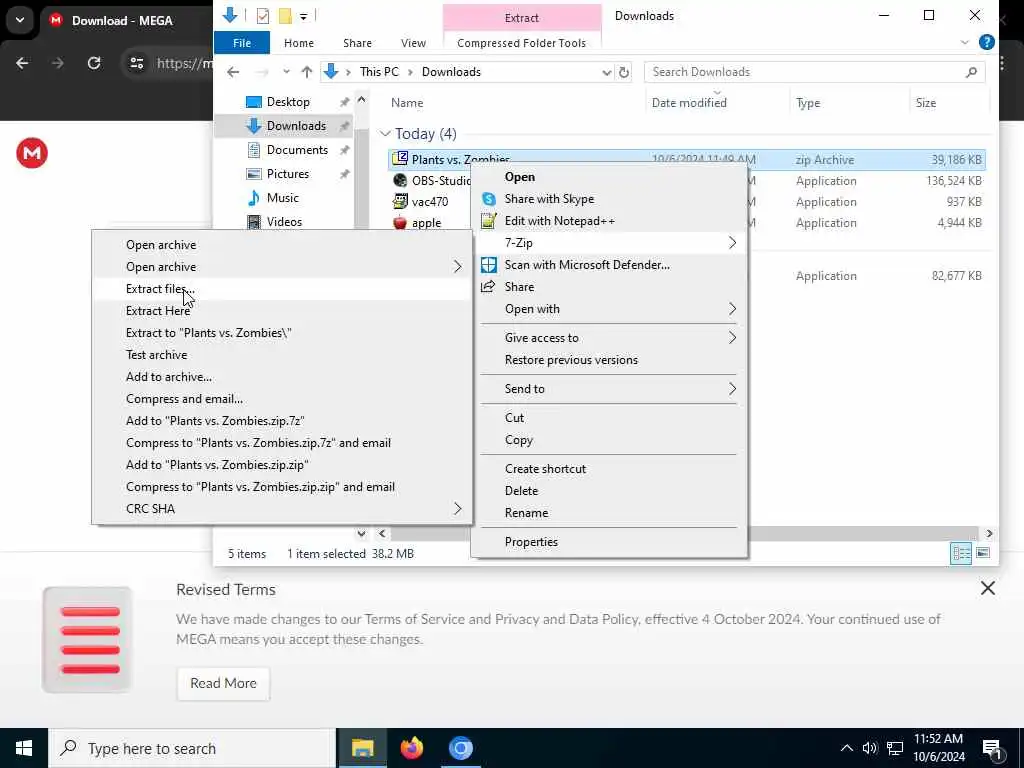
Task: Click the New folder quick access icon
Action: [x=285, y=16]
